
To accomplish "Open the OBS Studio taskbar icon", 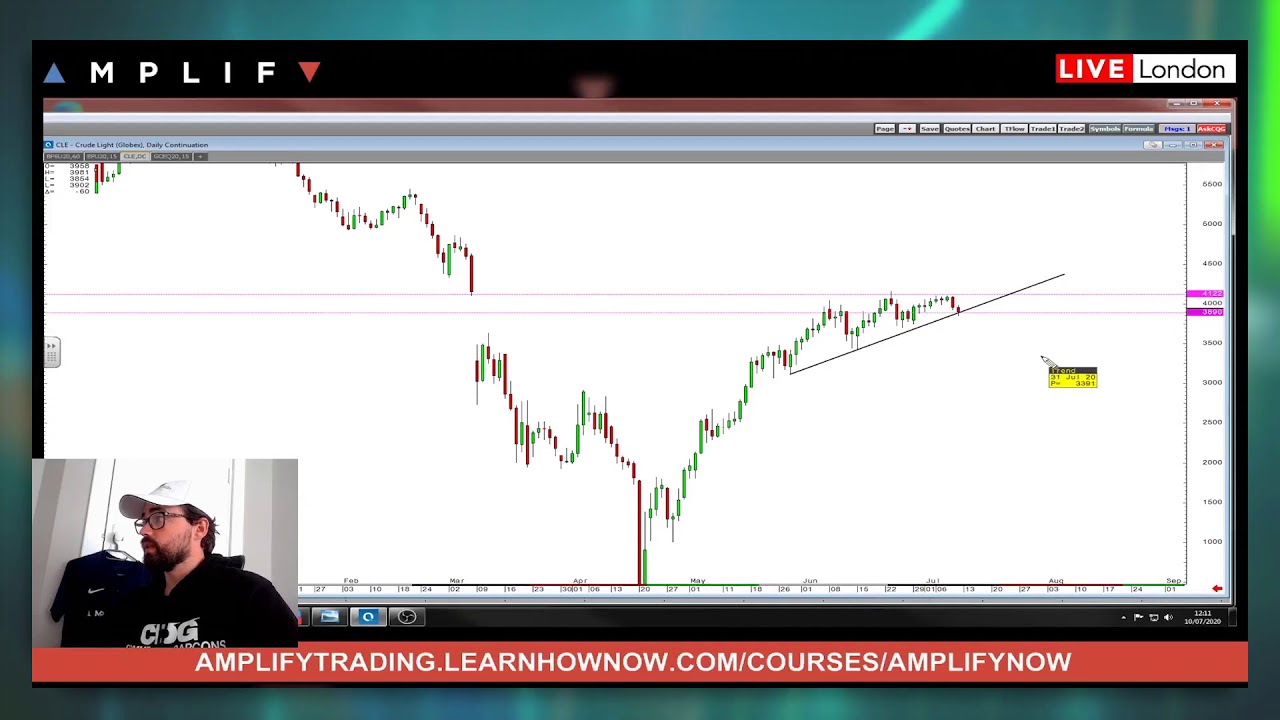I will pyautogui.click(x=407, y=617).
